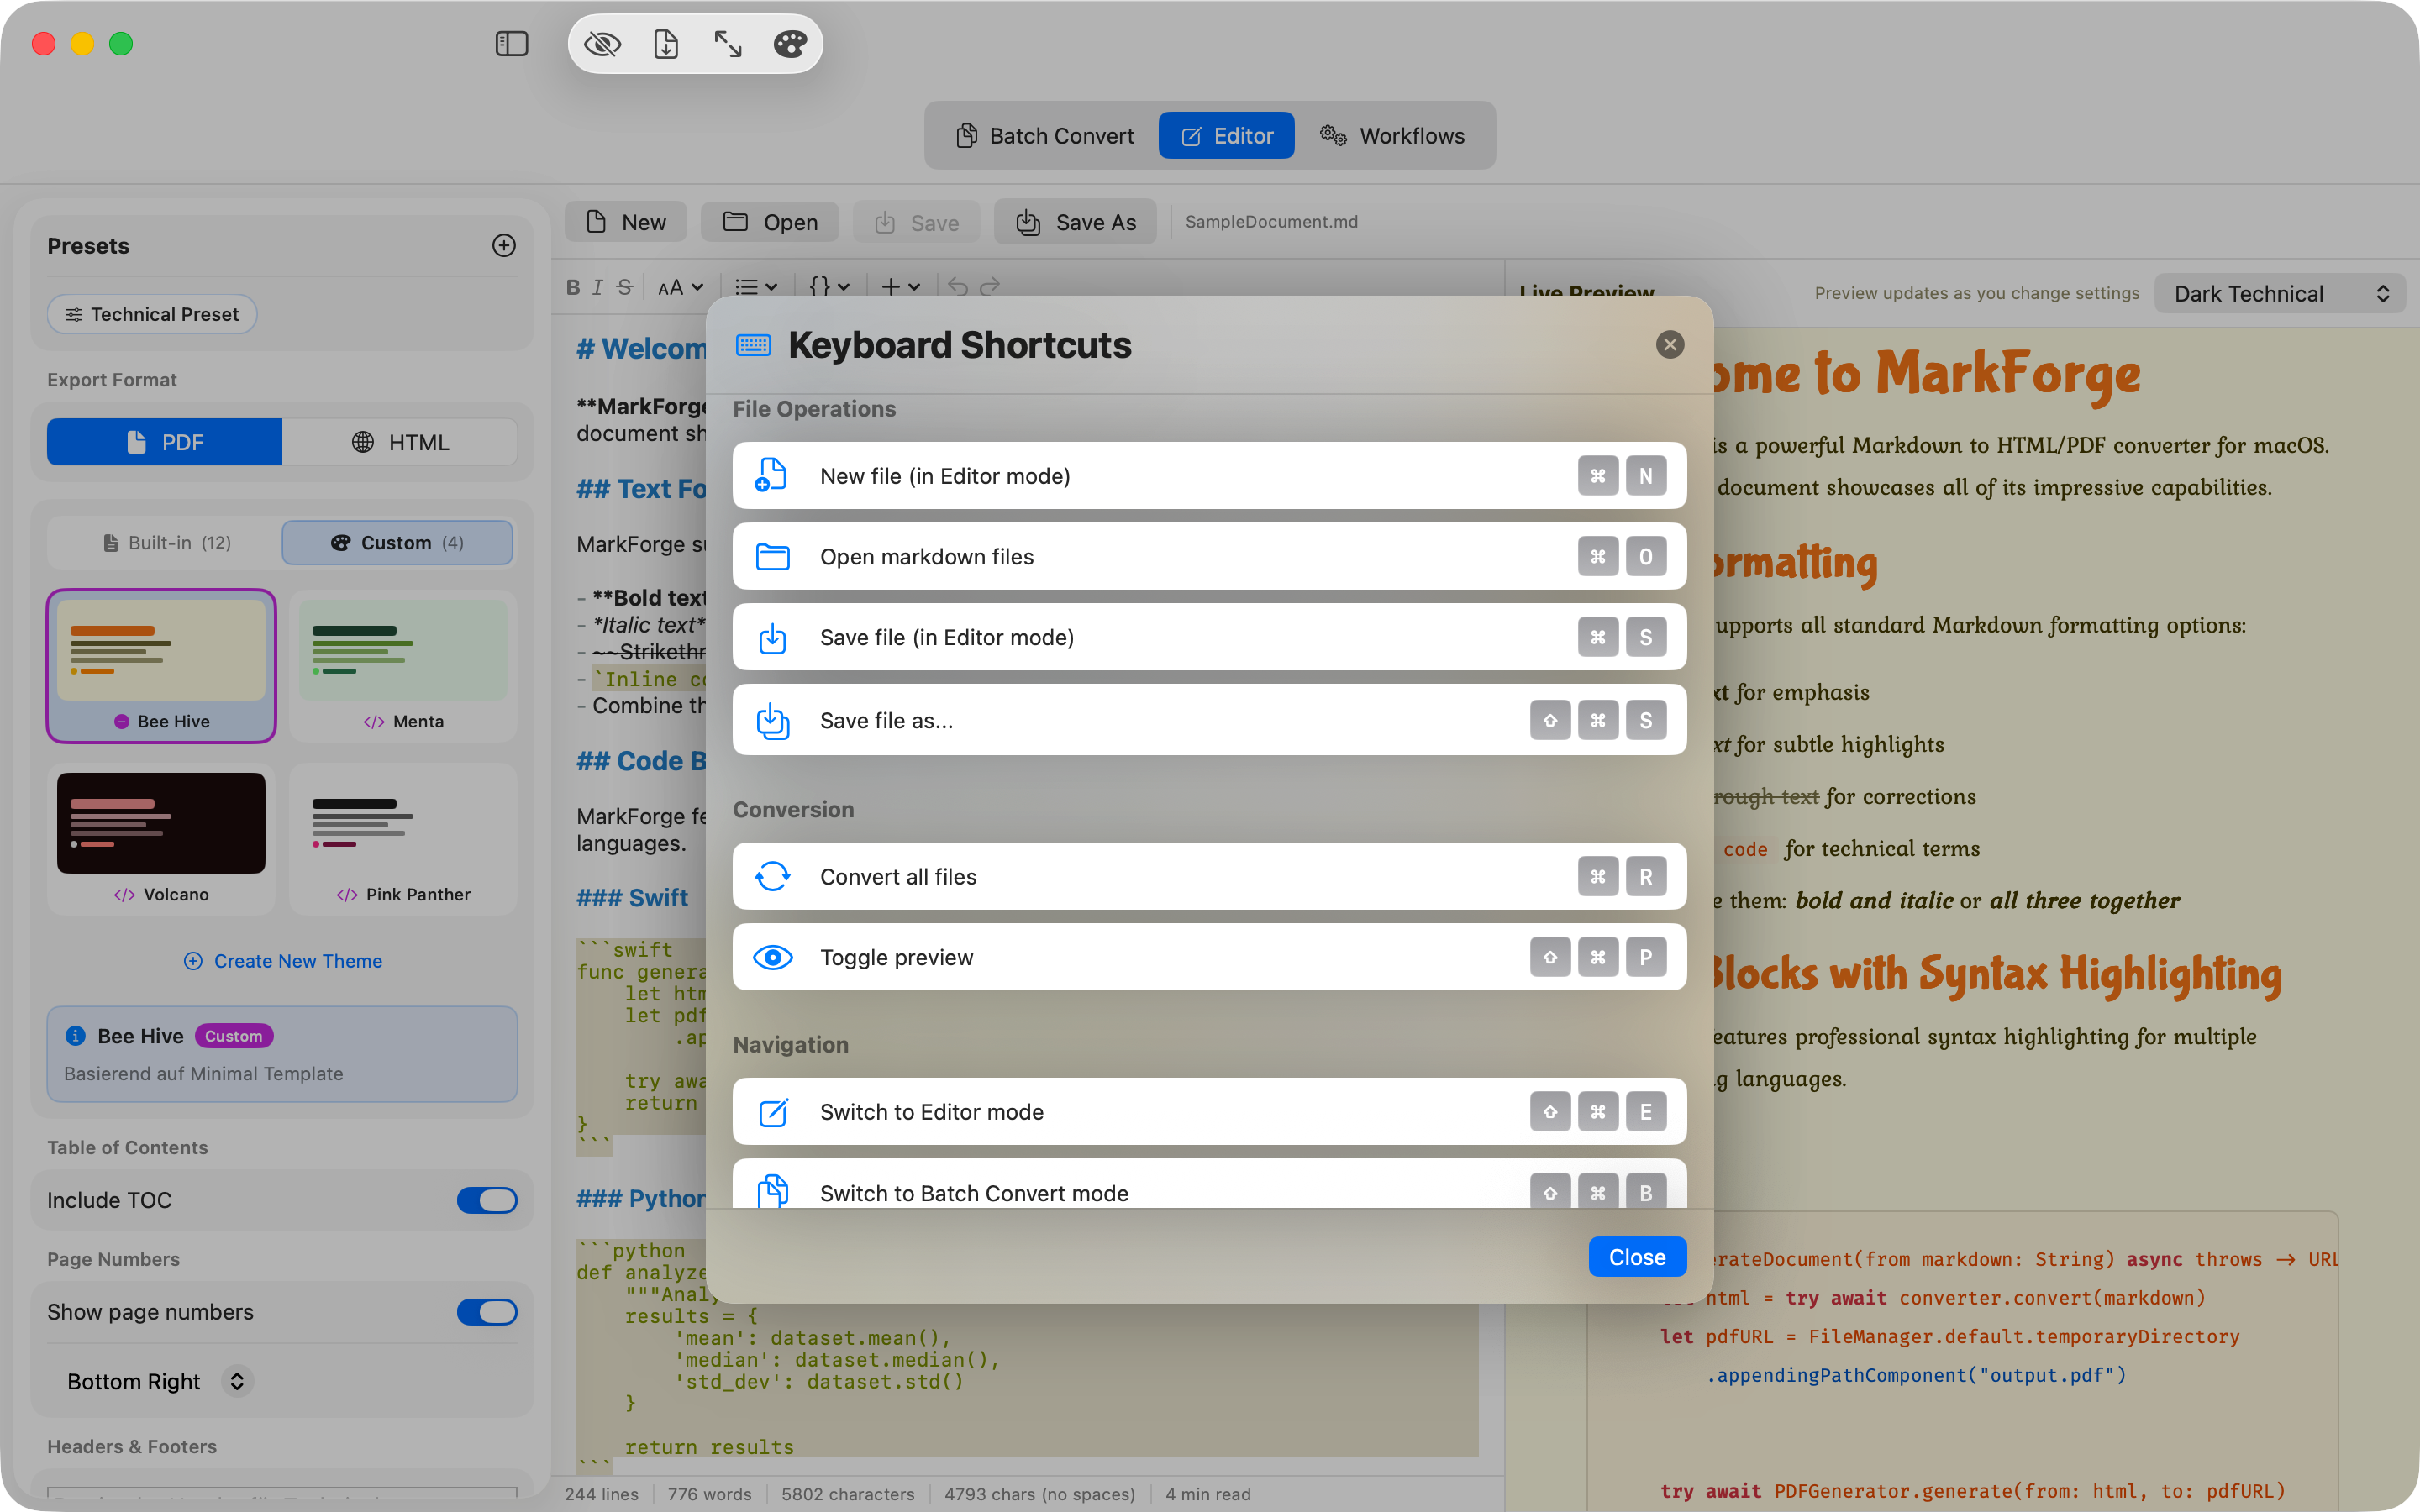This screenshot has height=1512, width=2420.
Task: Apply bold formatting in editor toolbar
Action: (573, 287)
